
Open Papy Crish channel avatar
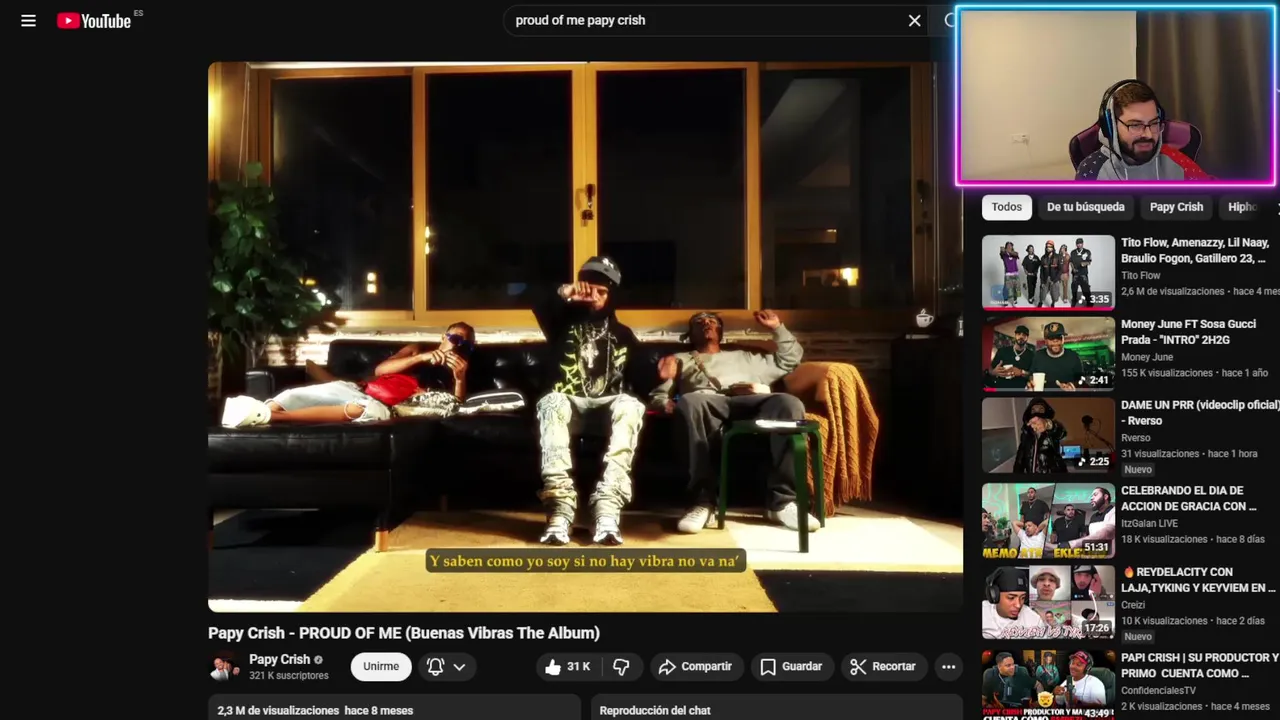click(224, 667)
